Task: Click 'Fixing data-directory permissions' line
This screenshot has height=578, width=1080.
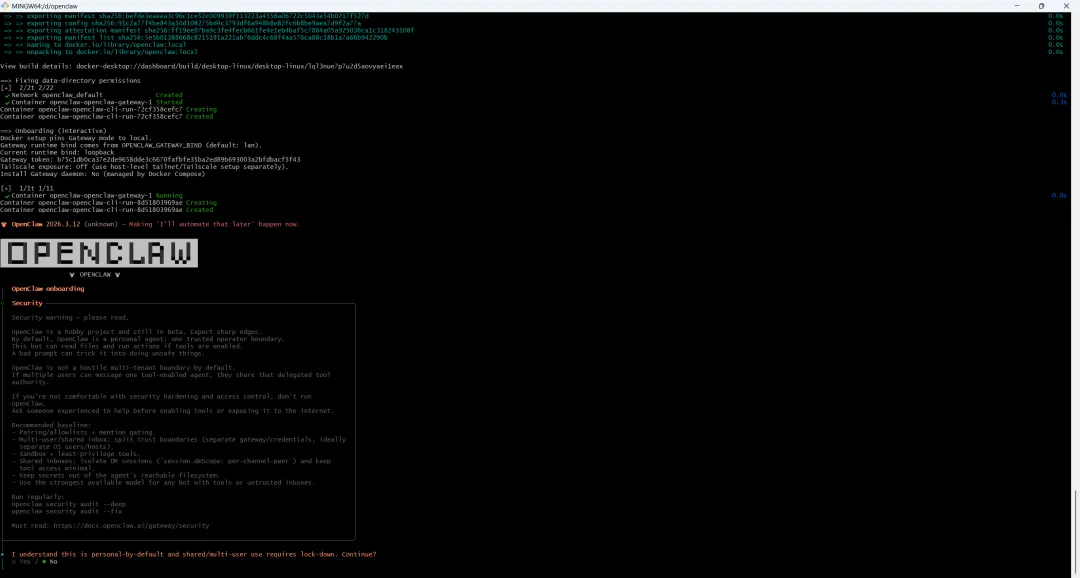Action: pos(70,81)
